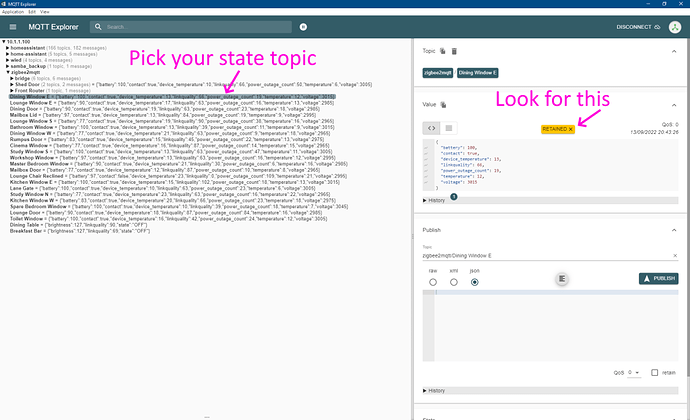Click the search magnifier icon
Image resolution: width=690 pixels, height=420 pixels.
click(98, 27)
